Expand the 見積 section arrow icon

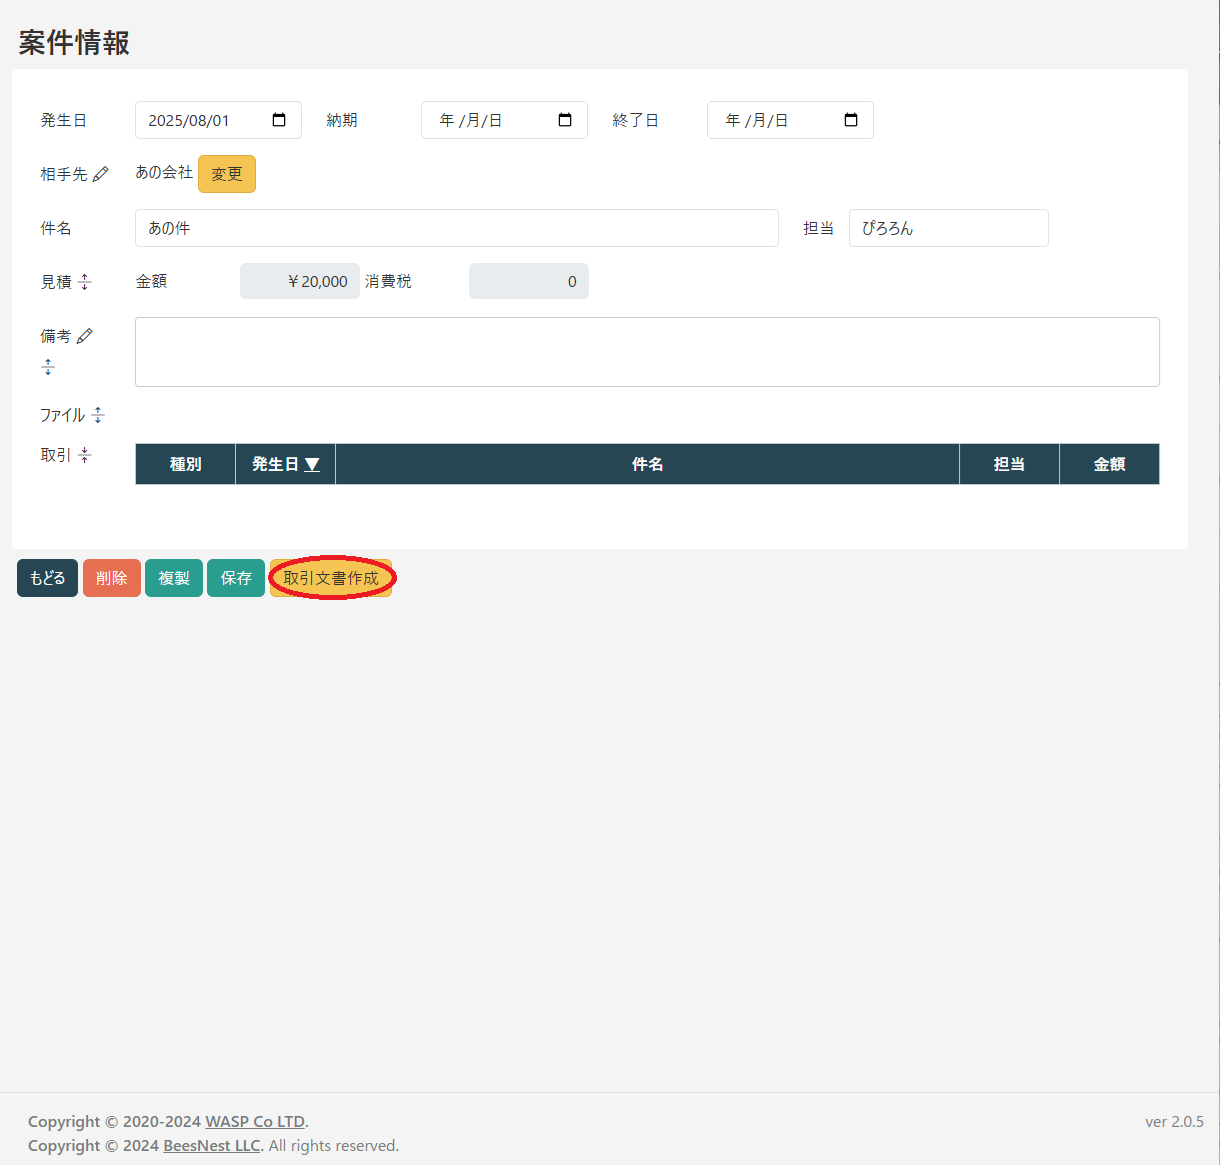85,282
